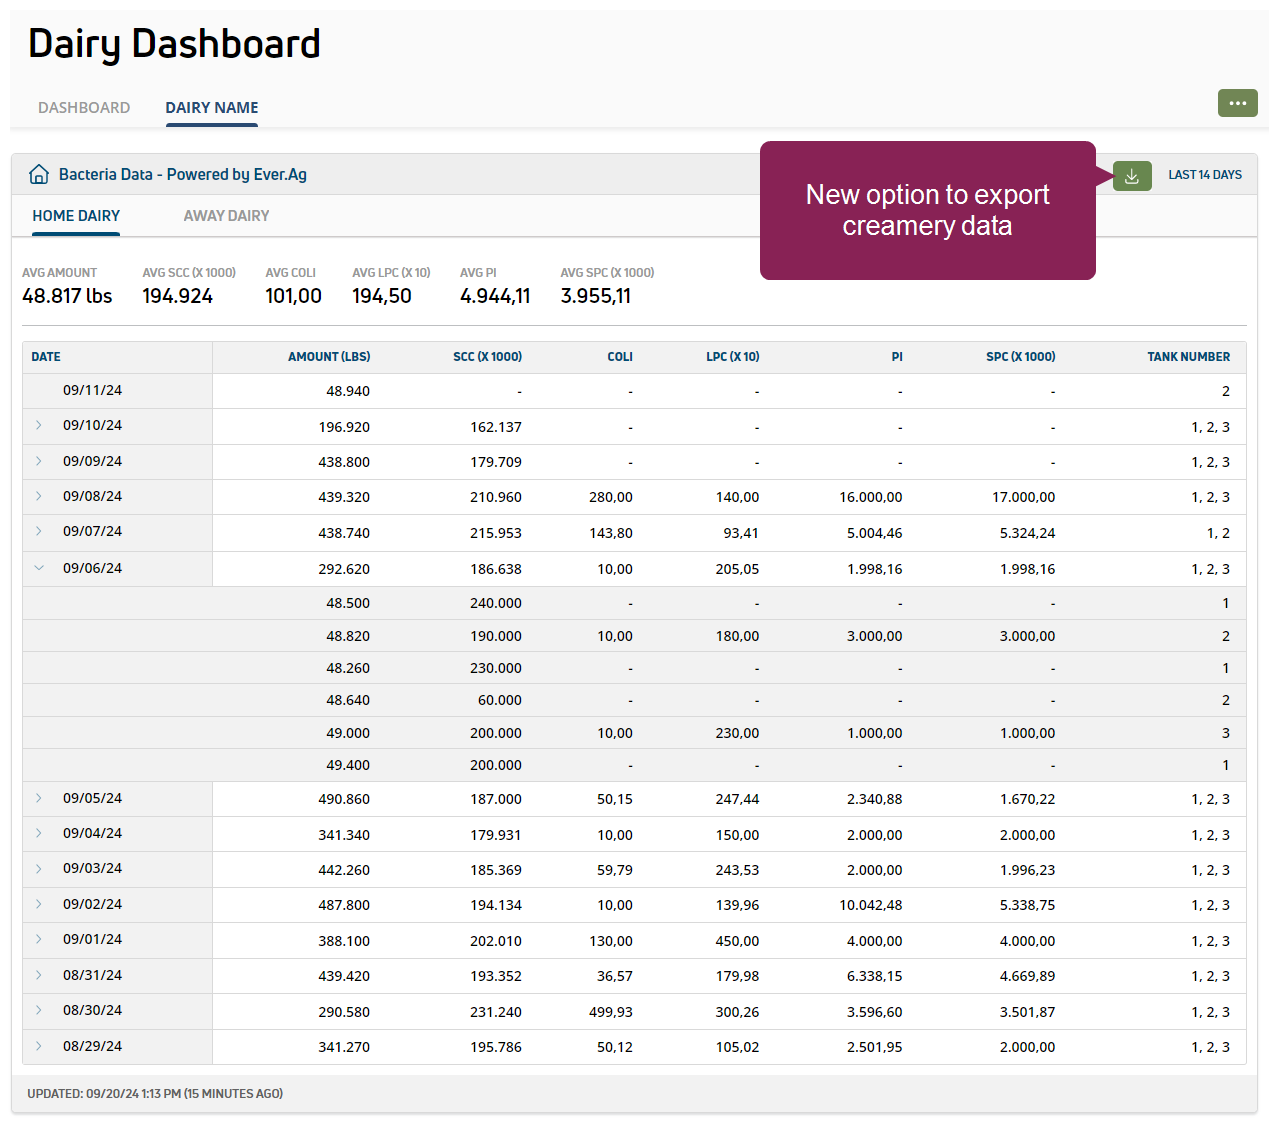Open the three-dot more options menu
The height and width of the screenshot is (1123, 1269).
pyautogui.click(x=1237, y=103)
